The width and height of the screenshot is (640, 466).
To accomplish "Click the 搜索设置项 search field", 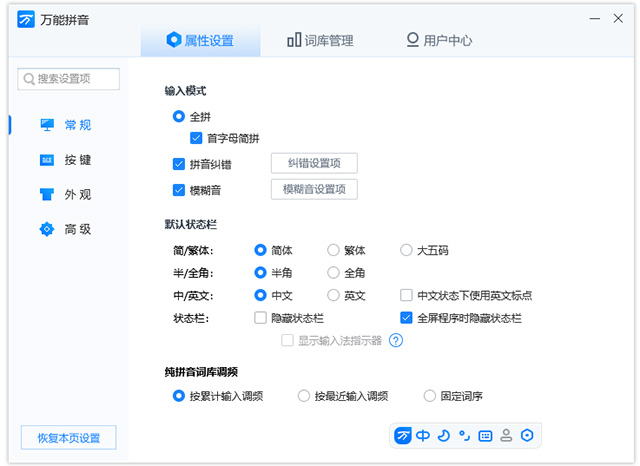I will [x=69, y=79].
